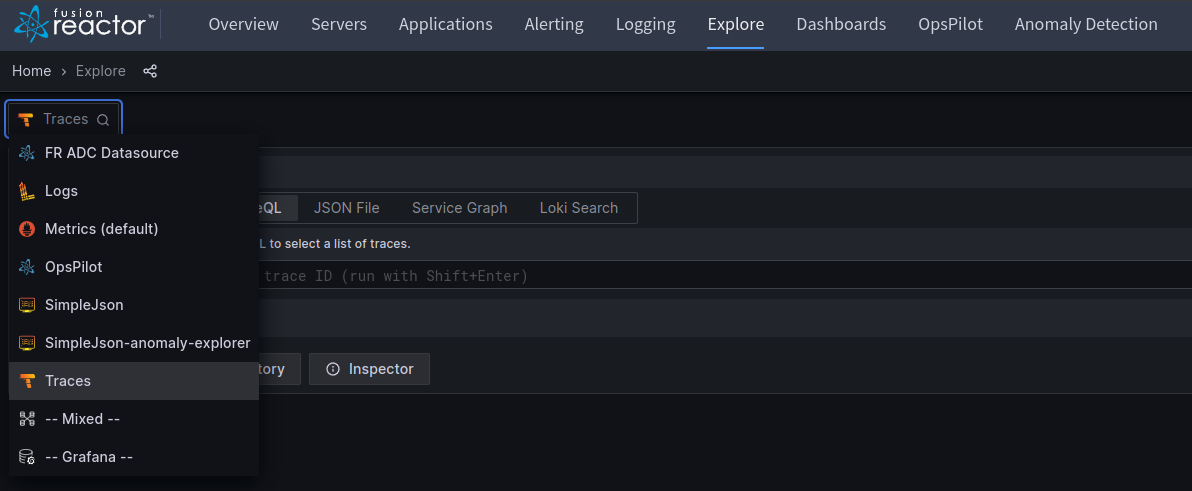Click the Prometheus Metrics icon

click(x=27, y=229)
